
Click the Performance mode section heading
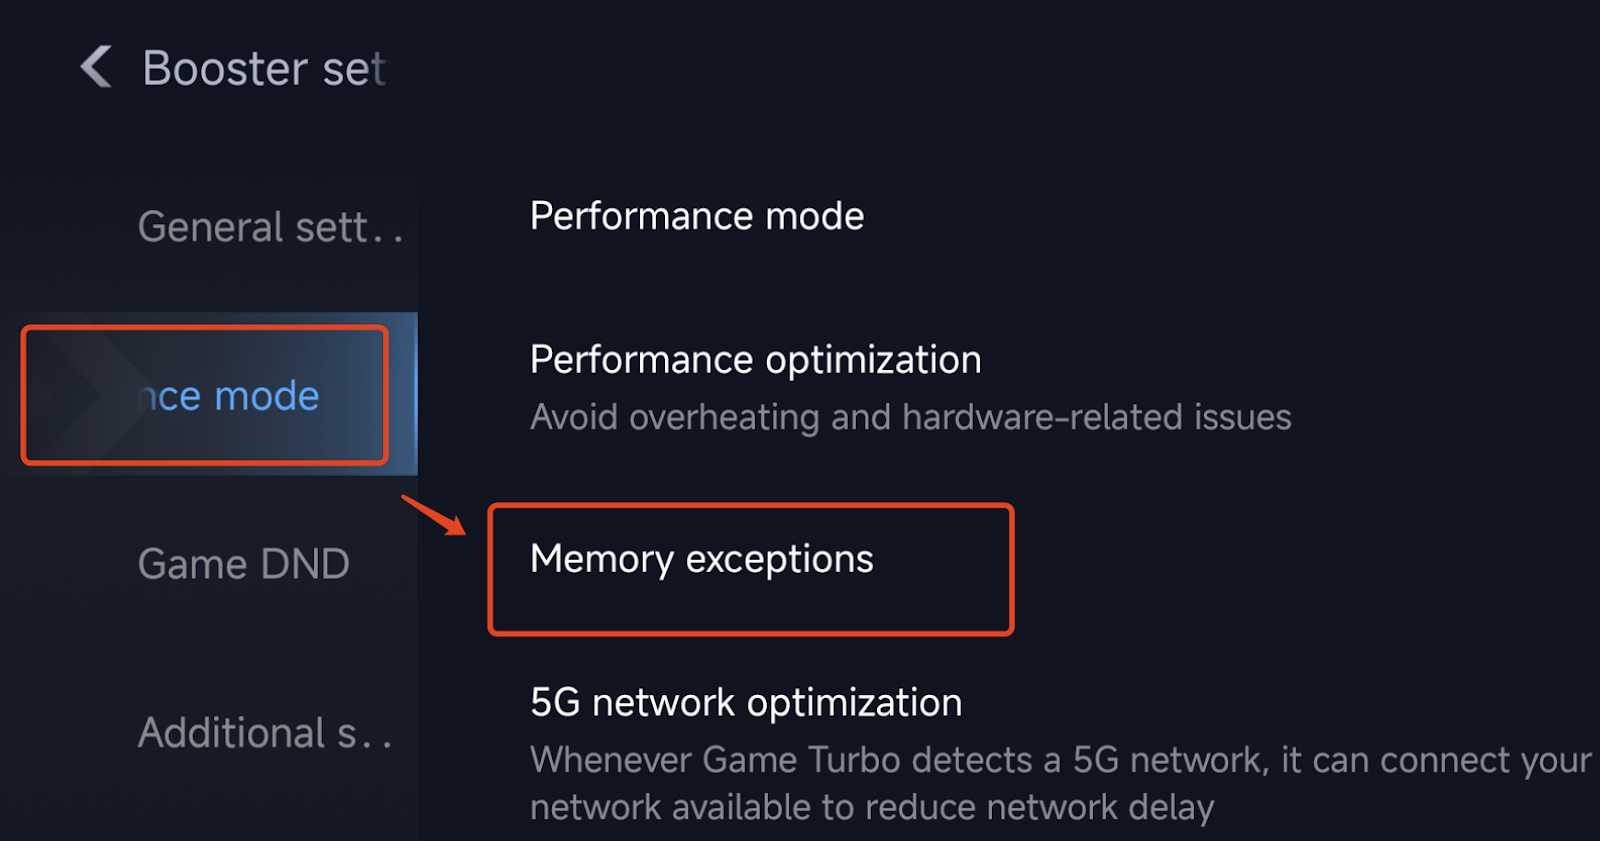tap(697, 216)
